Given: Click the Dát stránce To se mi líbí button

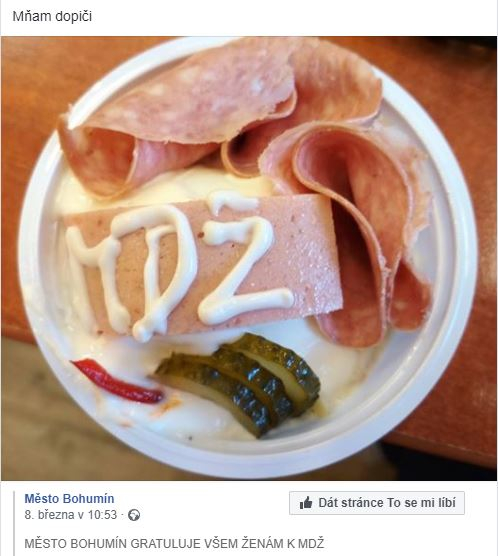Looking at the screenshot, I should [377, 503].
